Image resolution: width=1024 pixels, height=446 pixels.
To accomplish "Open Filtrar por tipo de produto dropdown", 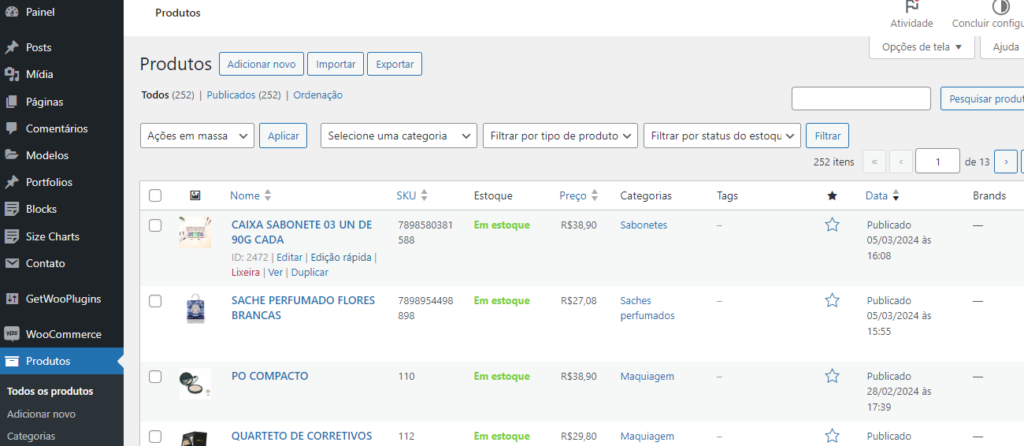I will (559, 136).
